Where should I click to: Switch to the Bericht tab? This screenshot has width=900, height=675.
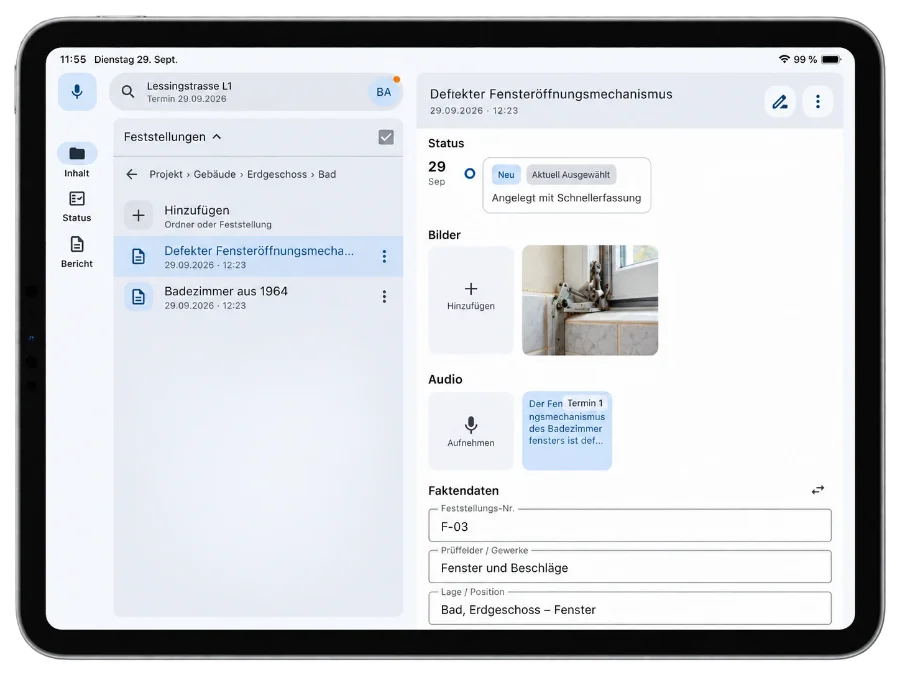pyautogui.click(x=77, y=252)
